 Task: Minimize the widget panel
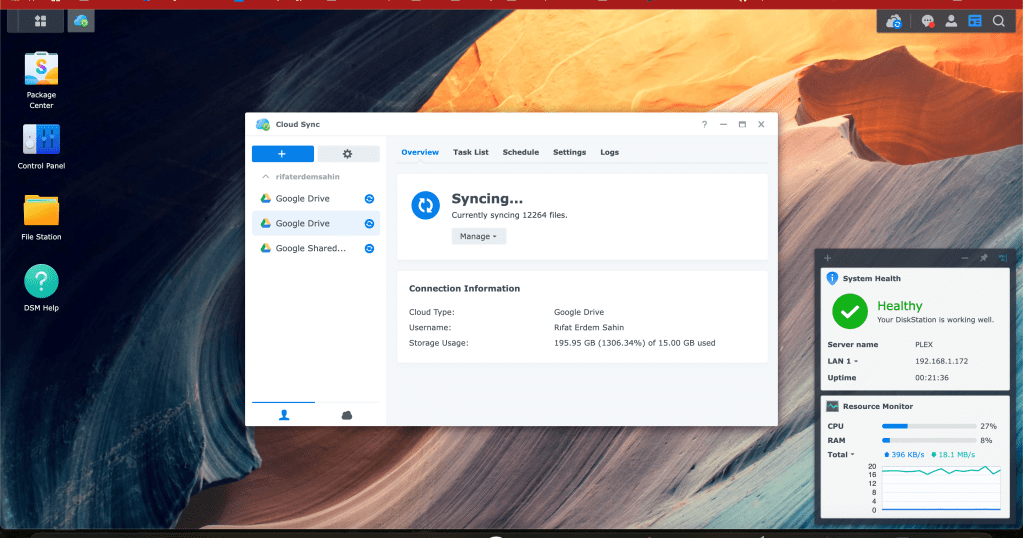[964, 258]
